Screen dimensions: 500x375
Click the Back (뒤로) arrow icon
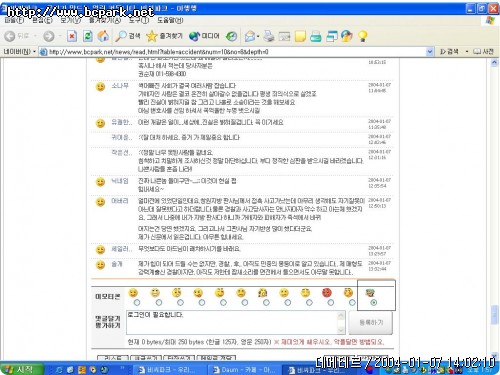point(10,36)
